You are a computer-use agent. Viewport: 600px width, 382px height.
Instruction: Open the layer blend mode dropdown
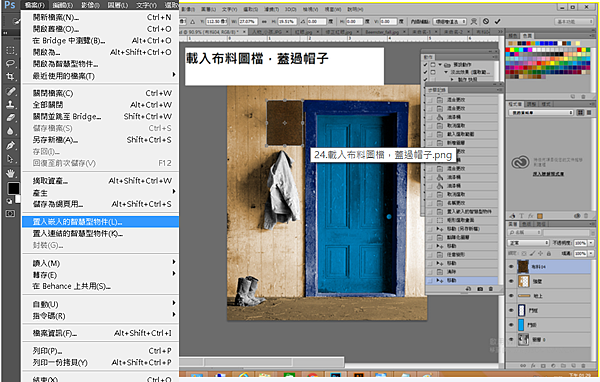[x=528, y=243]
